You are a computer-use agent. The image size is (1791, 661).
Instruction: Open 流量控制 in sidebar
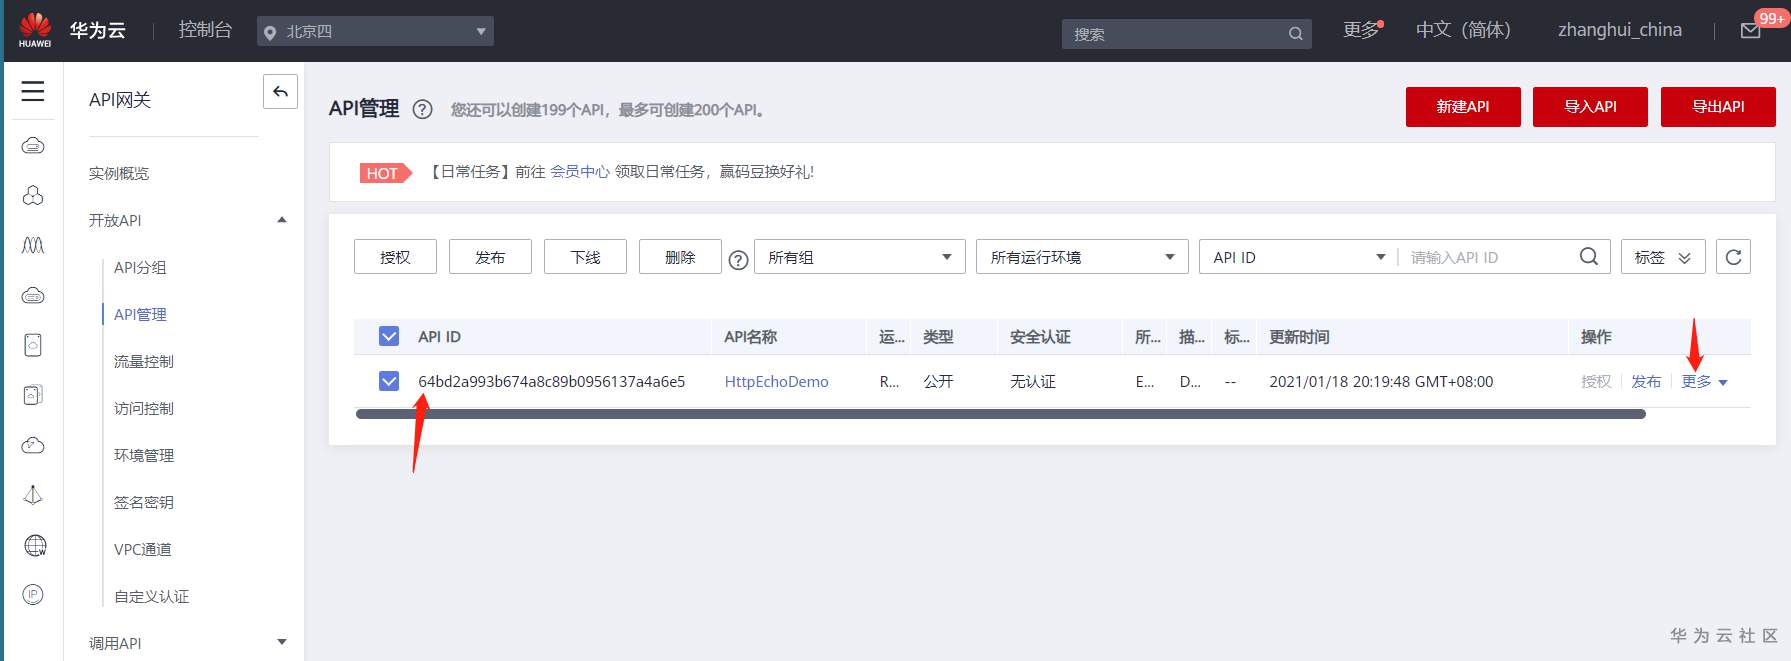144,361
